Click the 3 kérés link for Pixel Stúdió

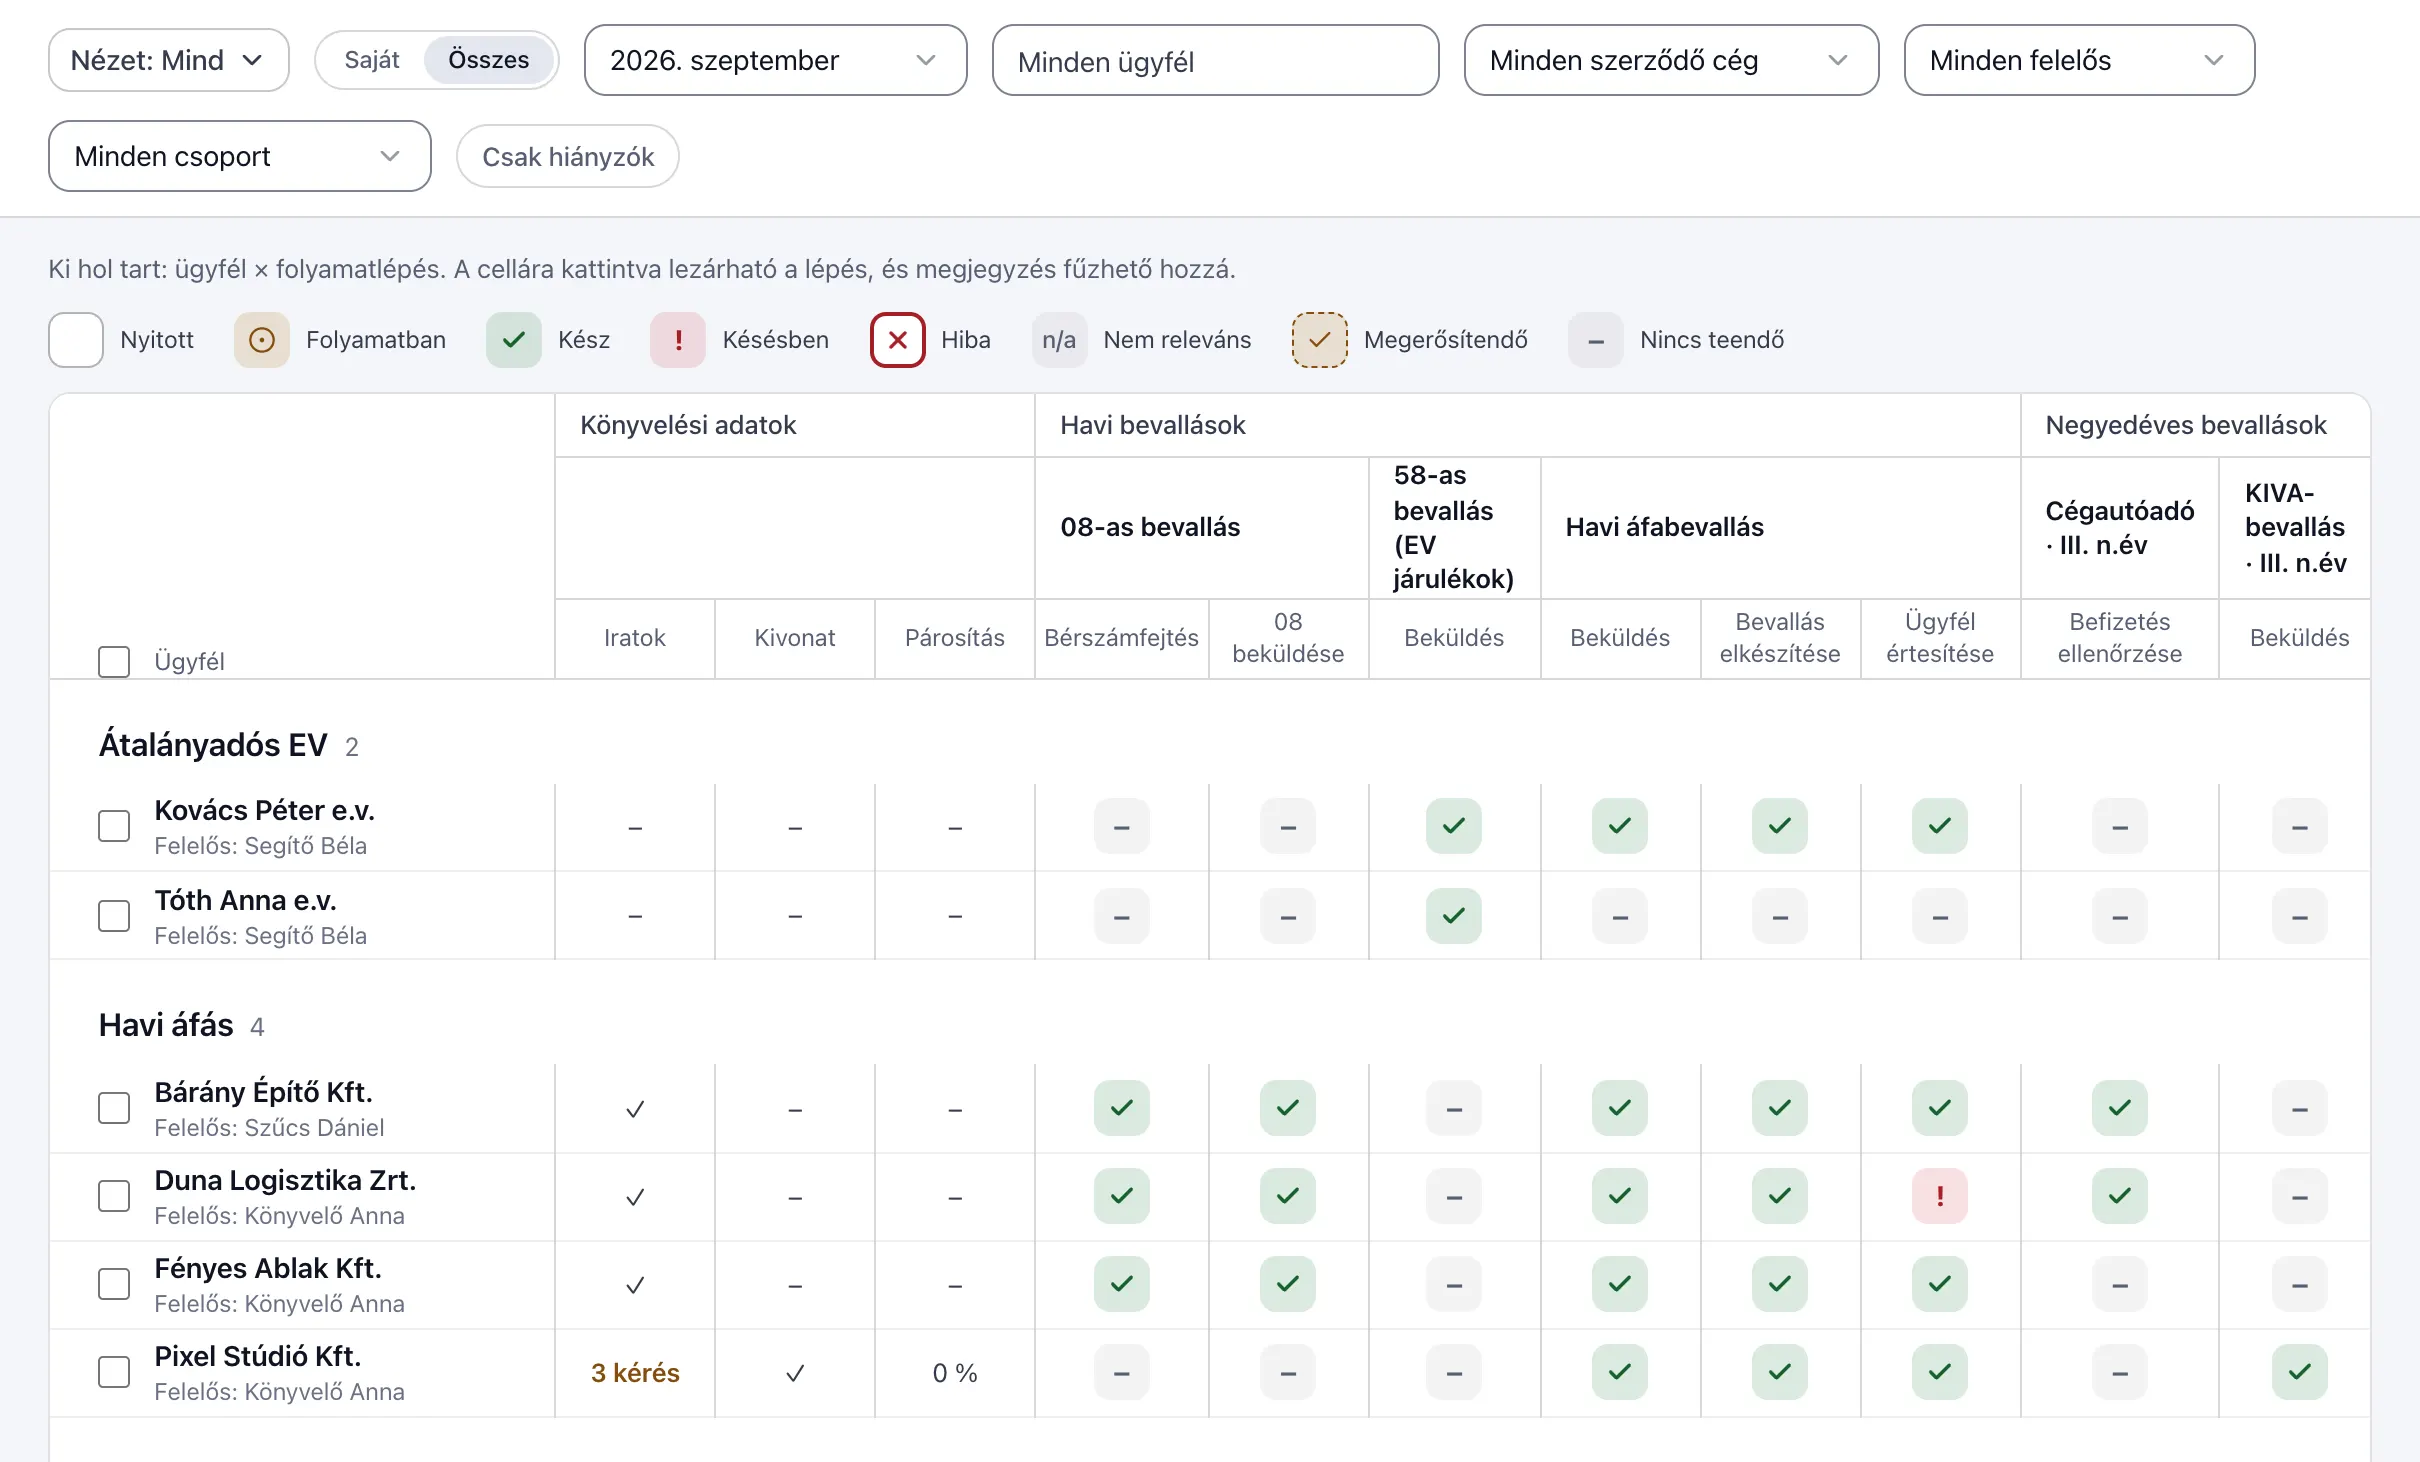tap(635, 1373)
